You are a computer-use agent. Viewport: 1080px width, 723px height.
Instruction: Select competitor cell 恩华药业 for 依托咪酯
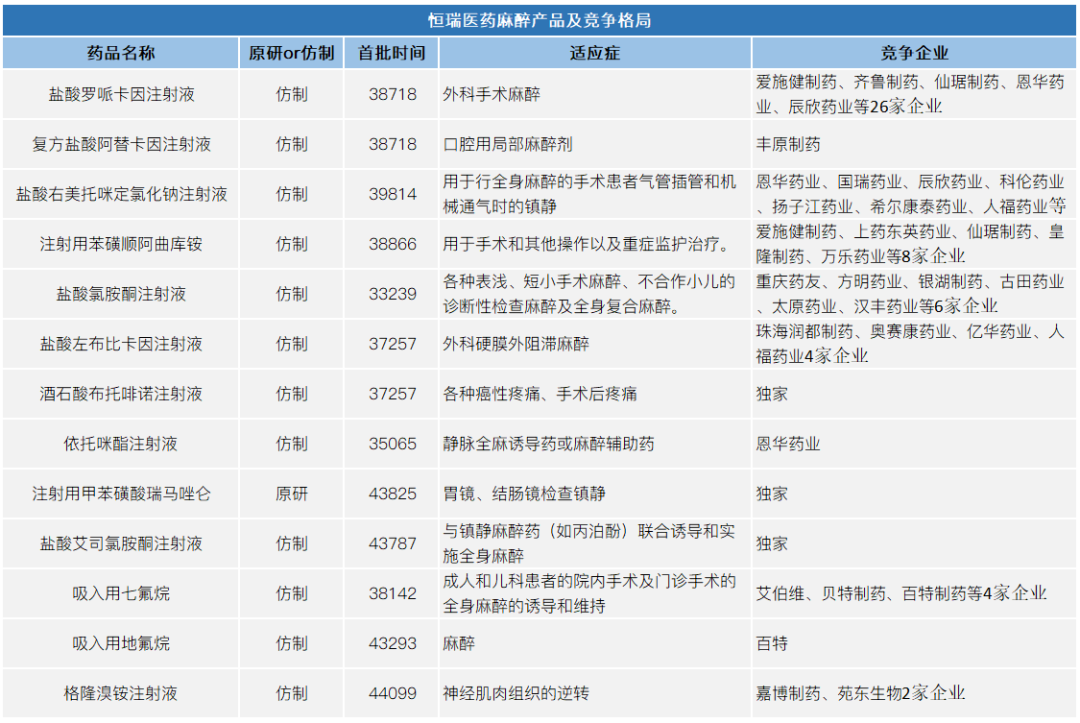pos(788,444)
